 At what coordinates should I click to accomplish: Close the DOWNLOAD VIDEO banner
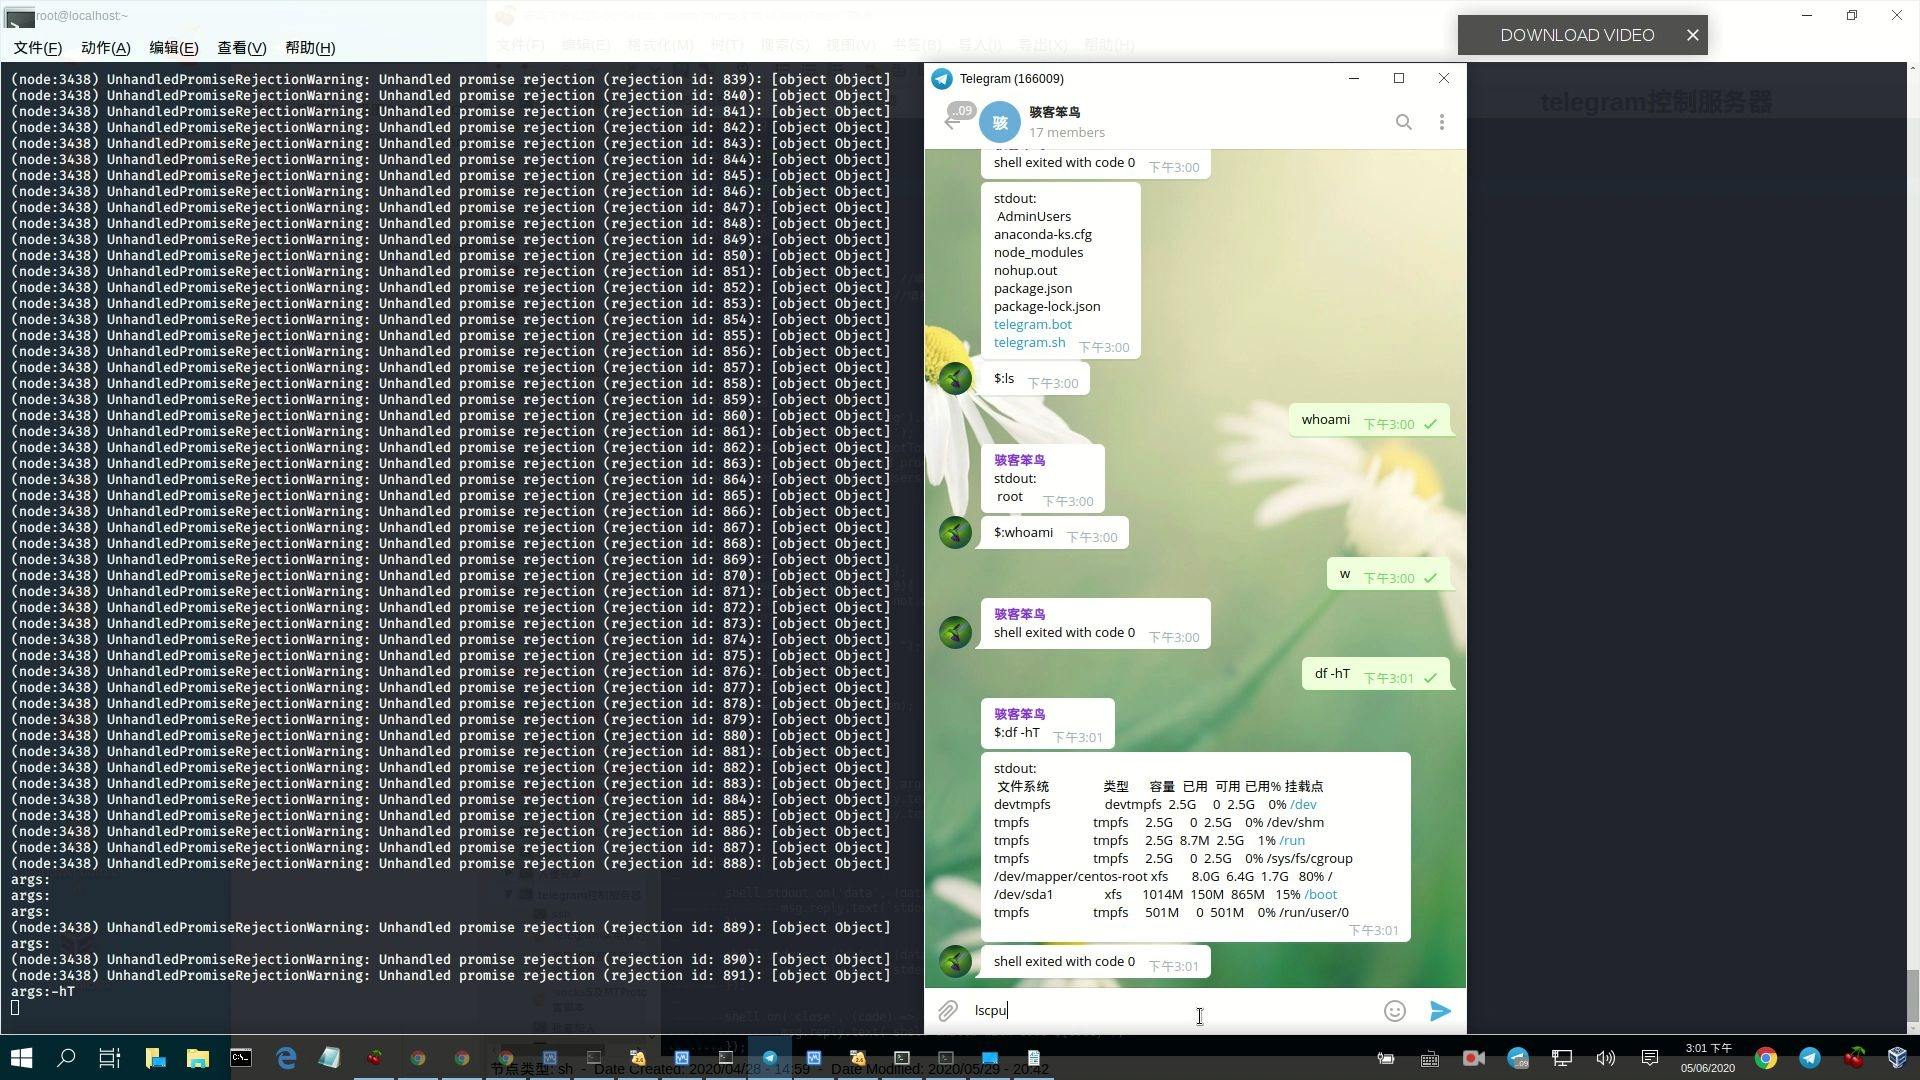(x=1692, y=35)
